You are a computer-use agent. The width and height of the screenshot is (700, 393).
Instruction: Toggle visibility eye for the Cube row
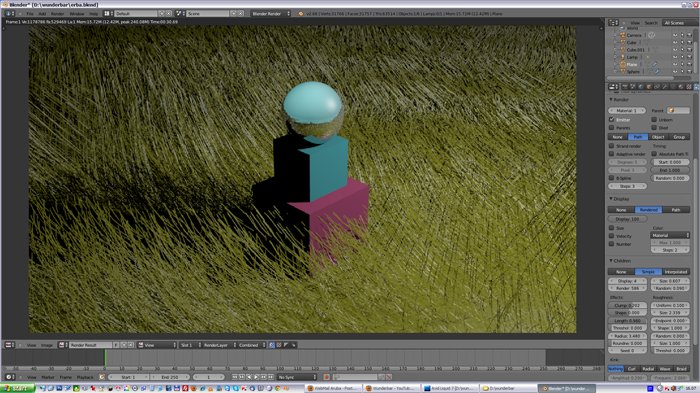675,42
